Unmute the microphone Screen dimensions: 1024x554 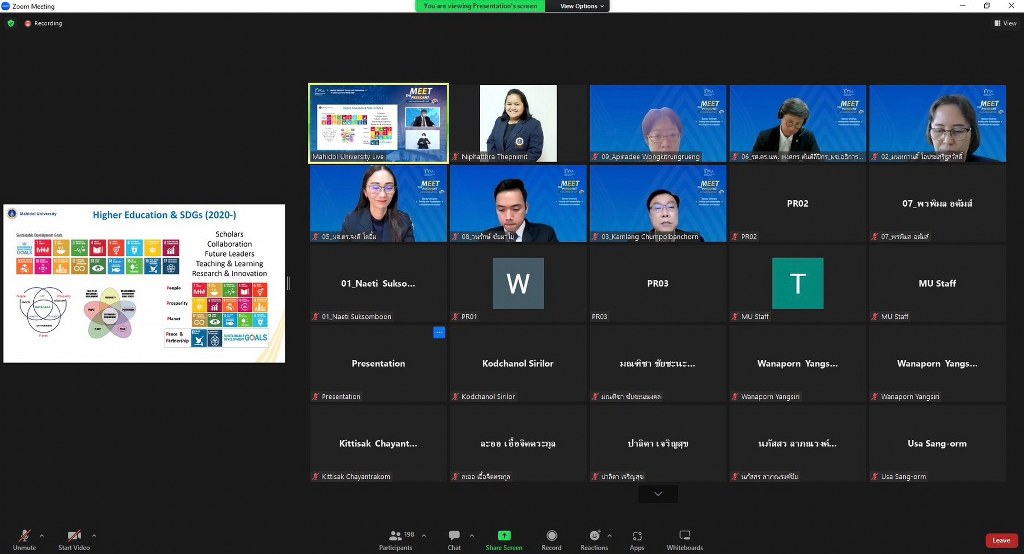[x=24, y=537]
